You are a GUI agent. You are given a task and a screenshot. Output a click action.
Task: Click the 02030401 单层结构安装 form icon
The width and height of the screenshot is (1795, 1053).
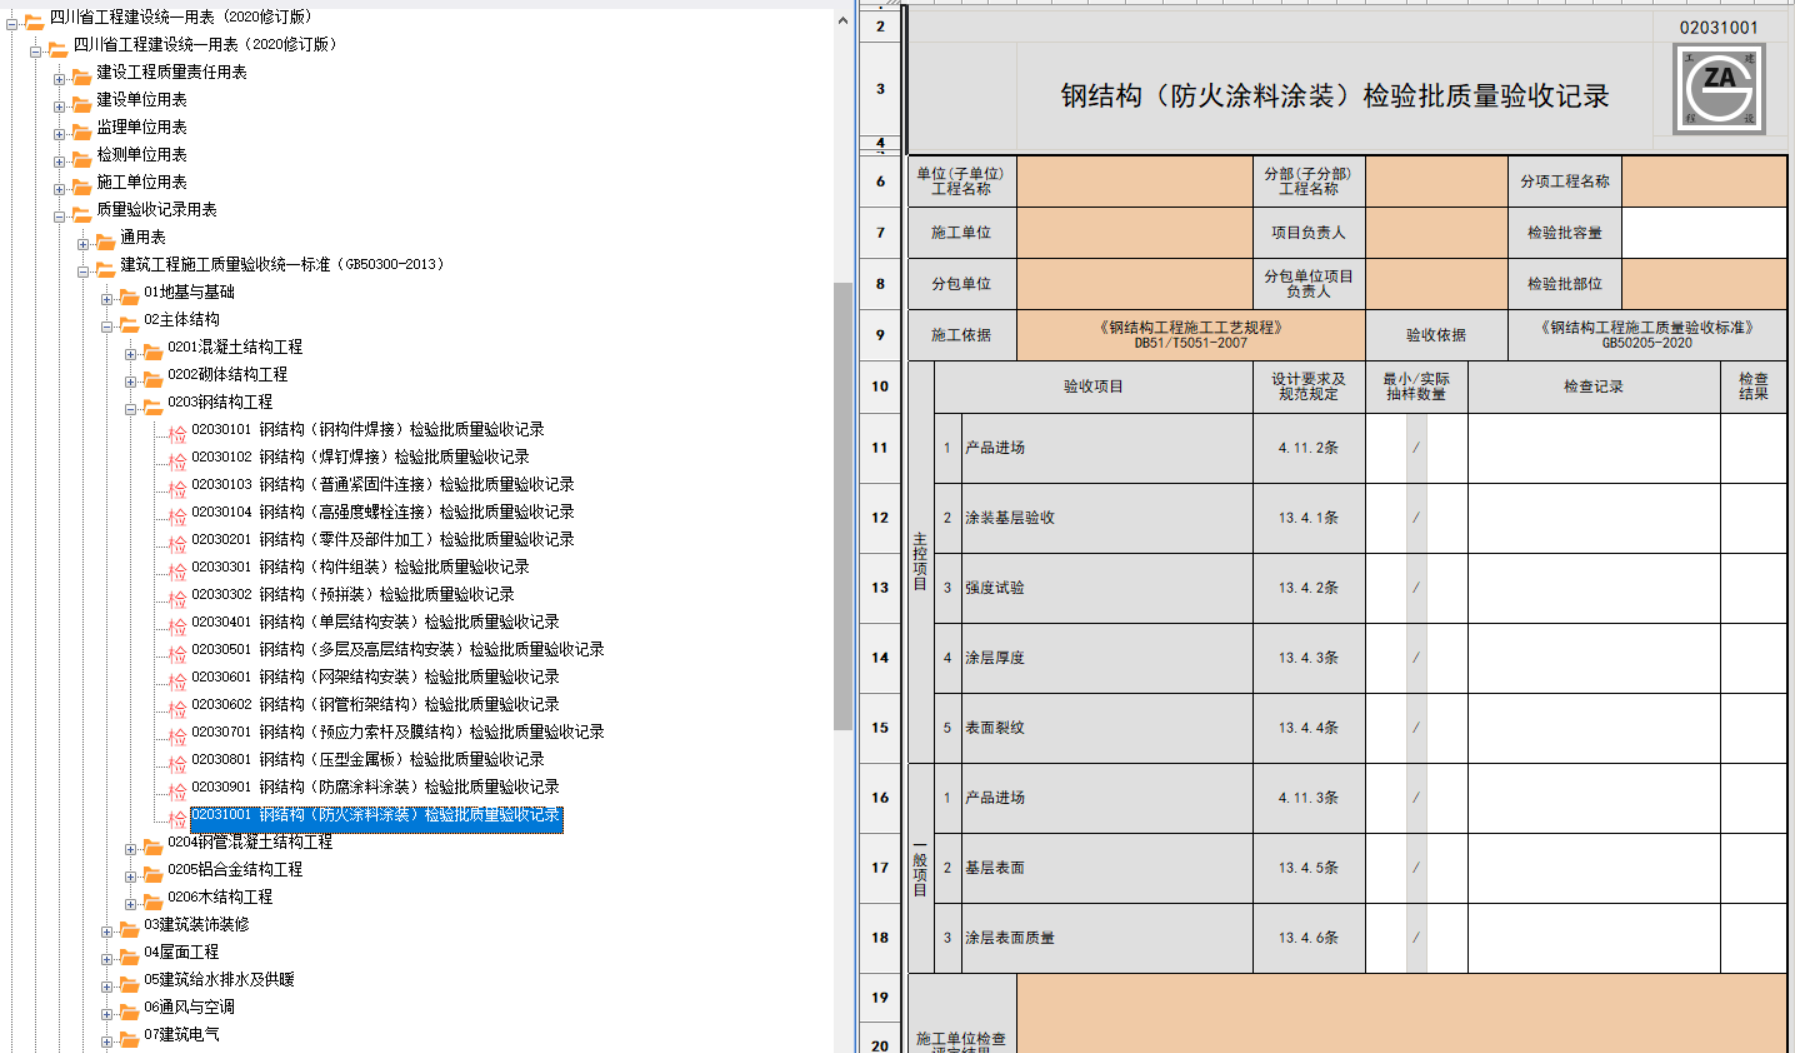tap(177, 625)
